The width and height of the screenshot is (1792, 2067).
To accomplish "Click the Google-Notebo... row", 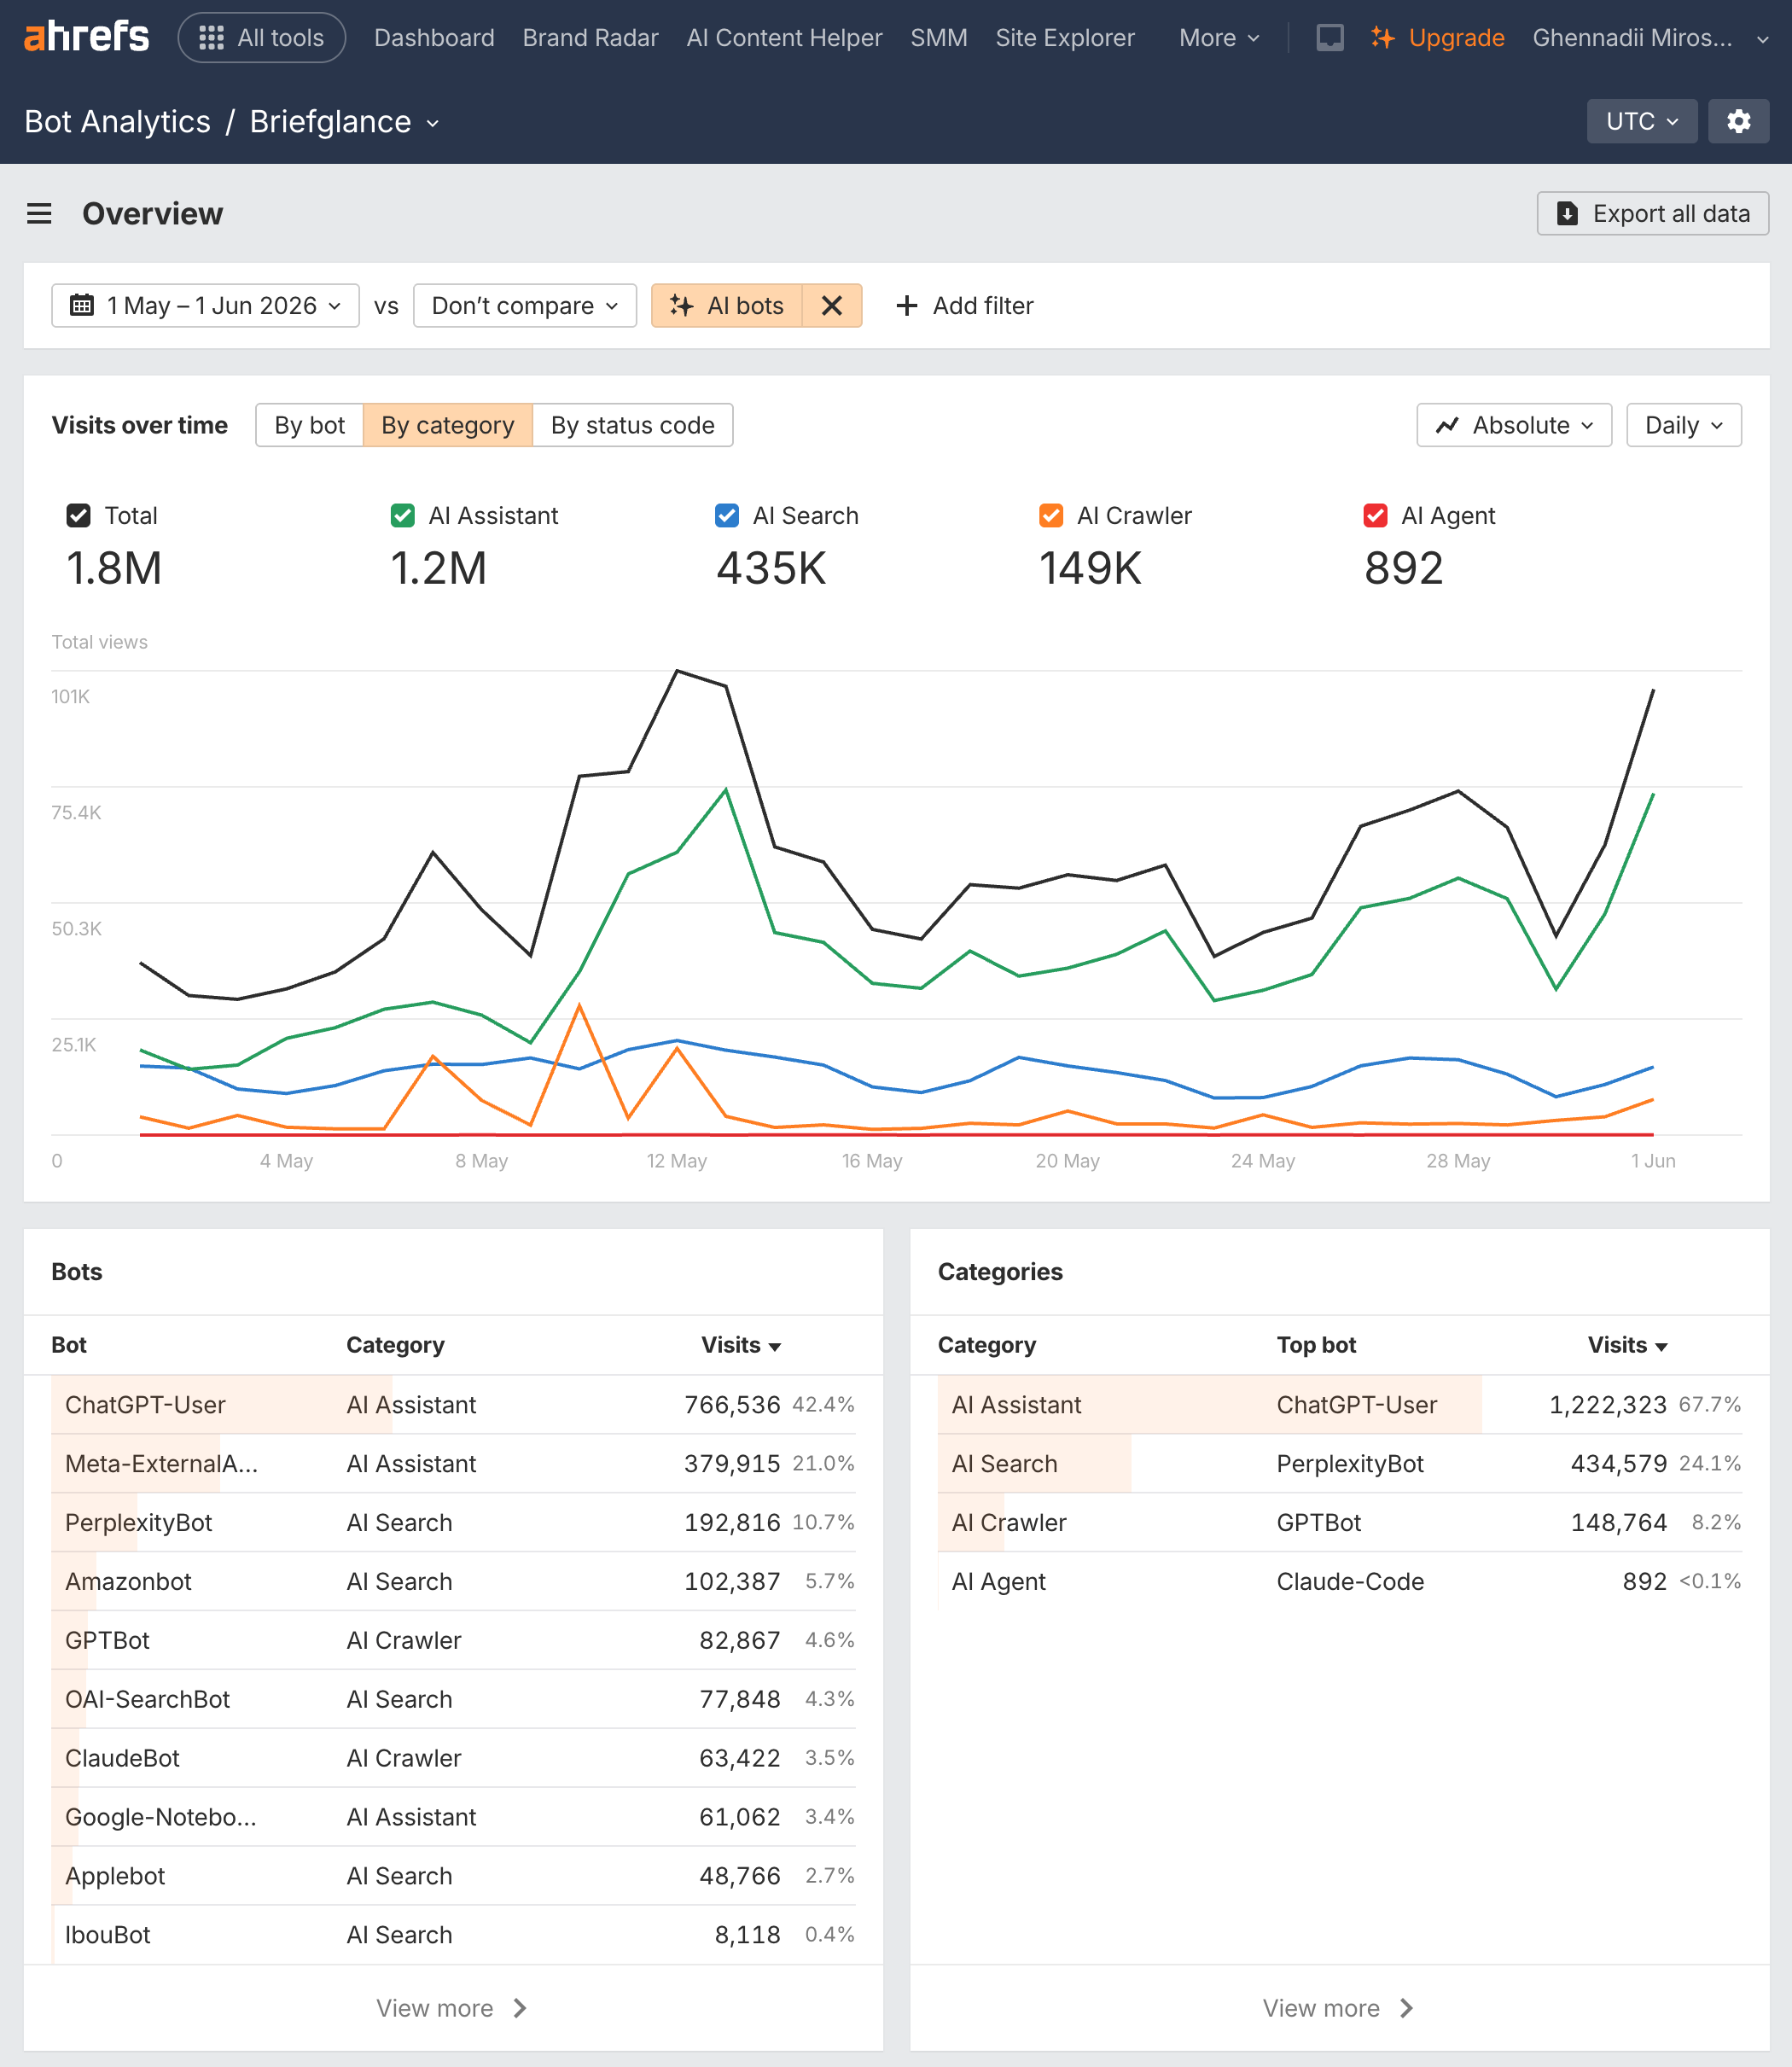I will click(453, 1817).
